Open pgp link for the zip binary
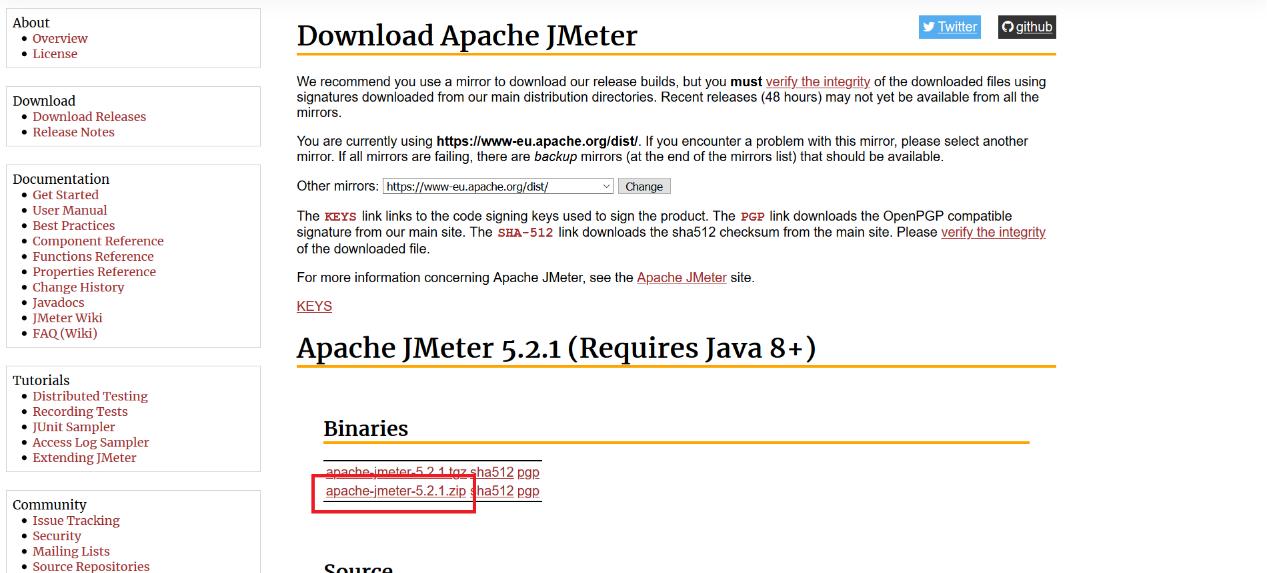Viewport: 1267px width, 573px height. point(528,491)
